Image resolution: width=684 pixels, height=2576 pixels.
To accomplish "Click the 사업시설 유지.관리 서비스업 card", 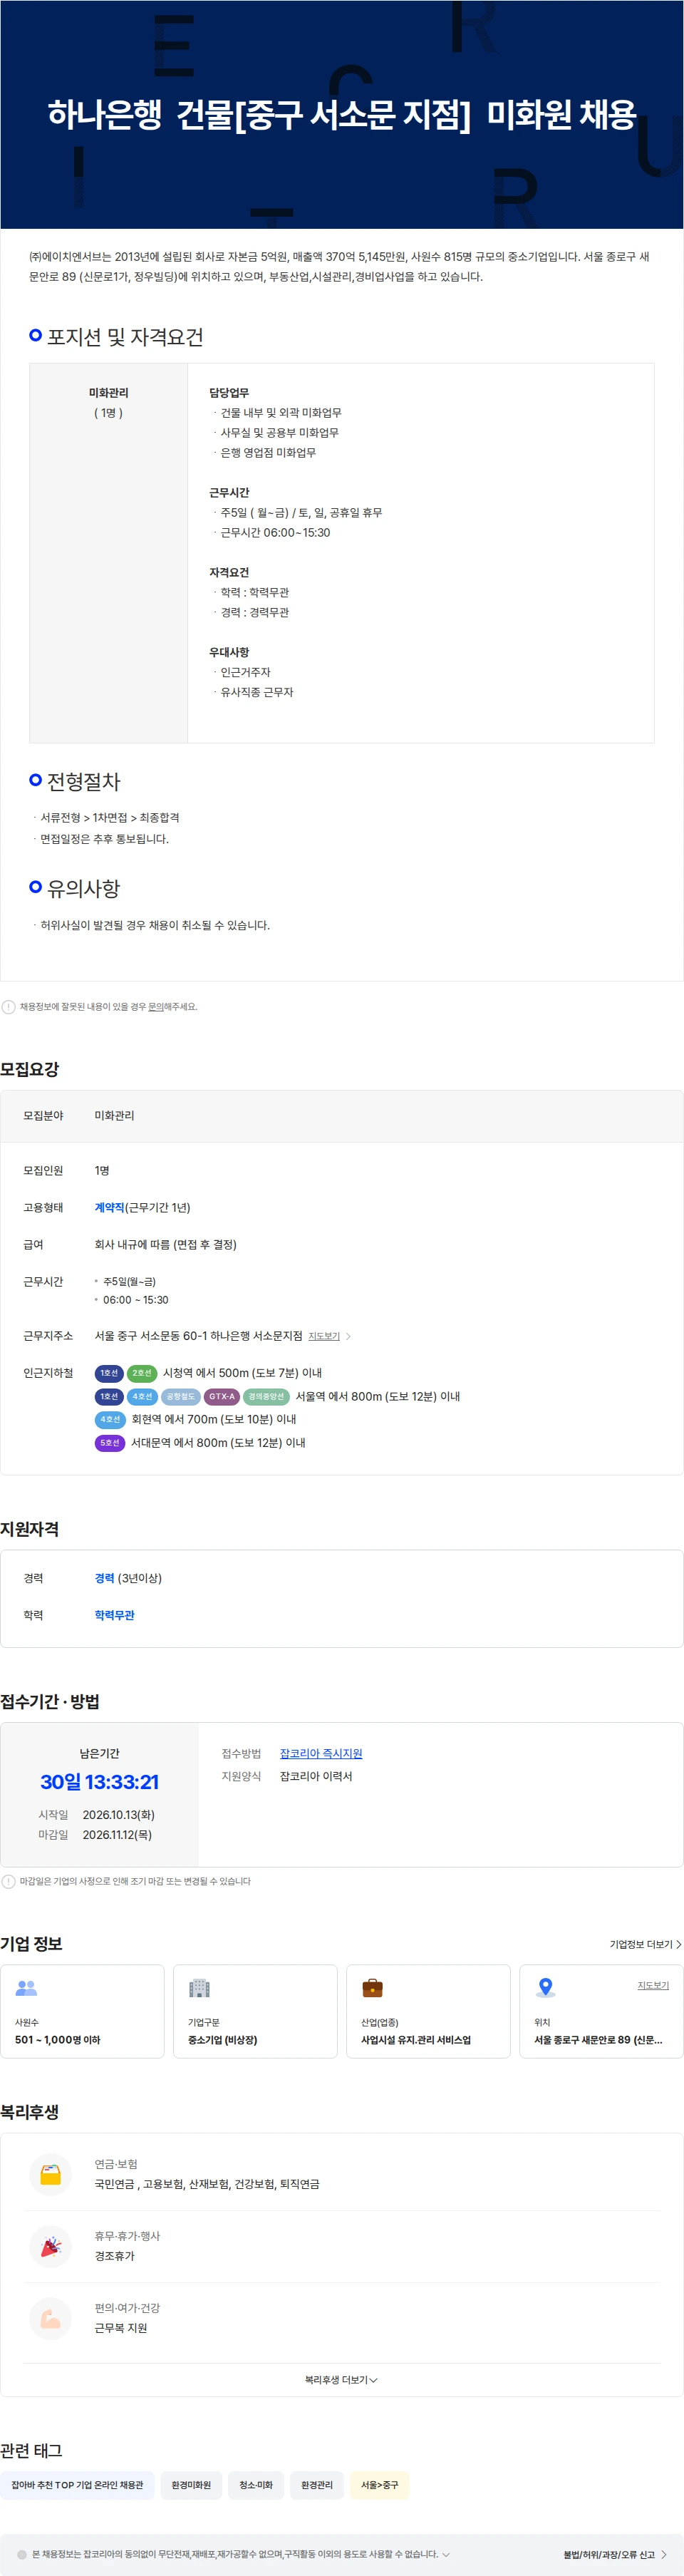I will coord(428,2011).
